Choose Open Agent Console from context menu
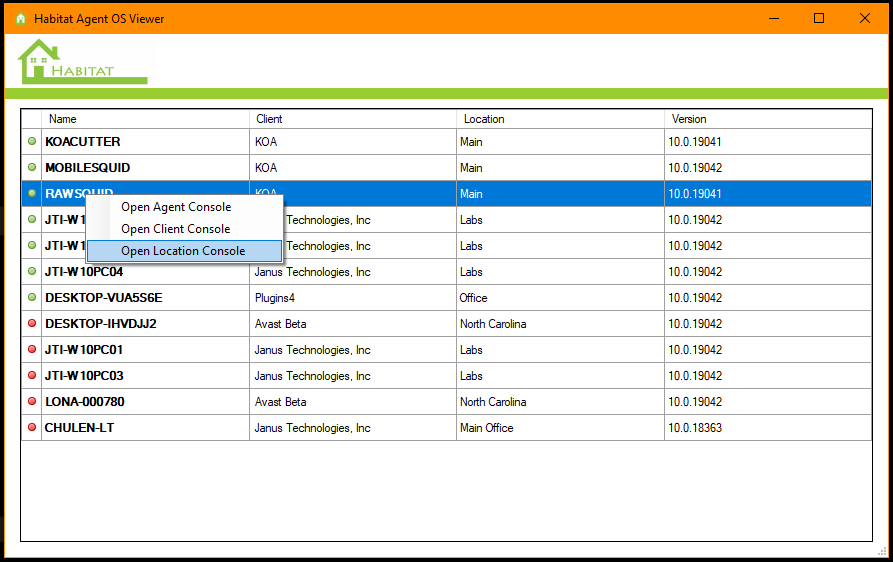893x562 pixels. pyautogui.click(x=176, y=207)
